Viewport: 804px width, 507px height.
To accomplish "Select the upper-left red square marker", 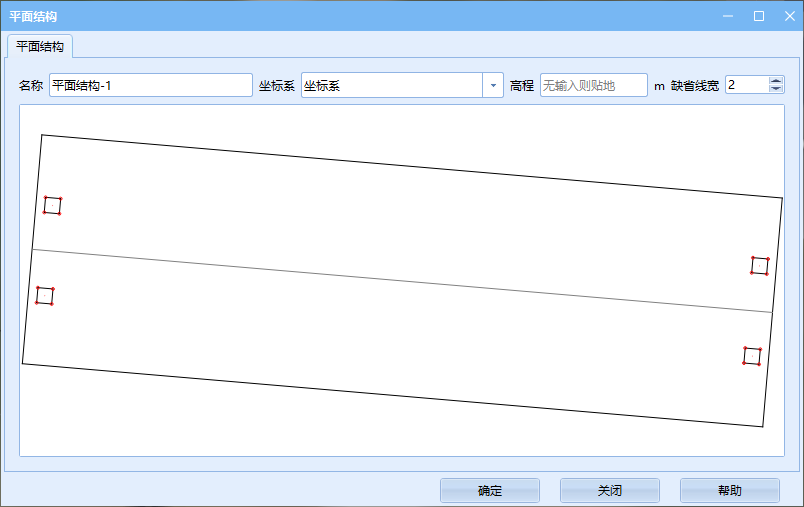I will coord(52,205).
